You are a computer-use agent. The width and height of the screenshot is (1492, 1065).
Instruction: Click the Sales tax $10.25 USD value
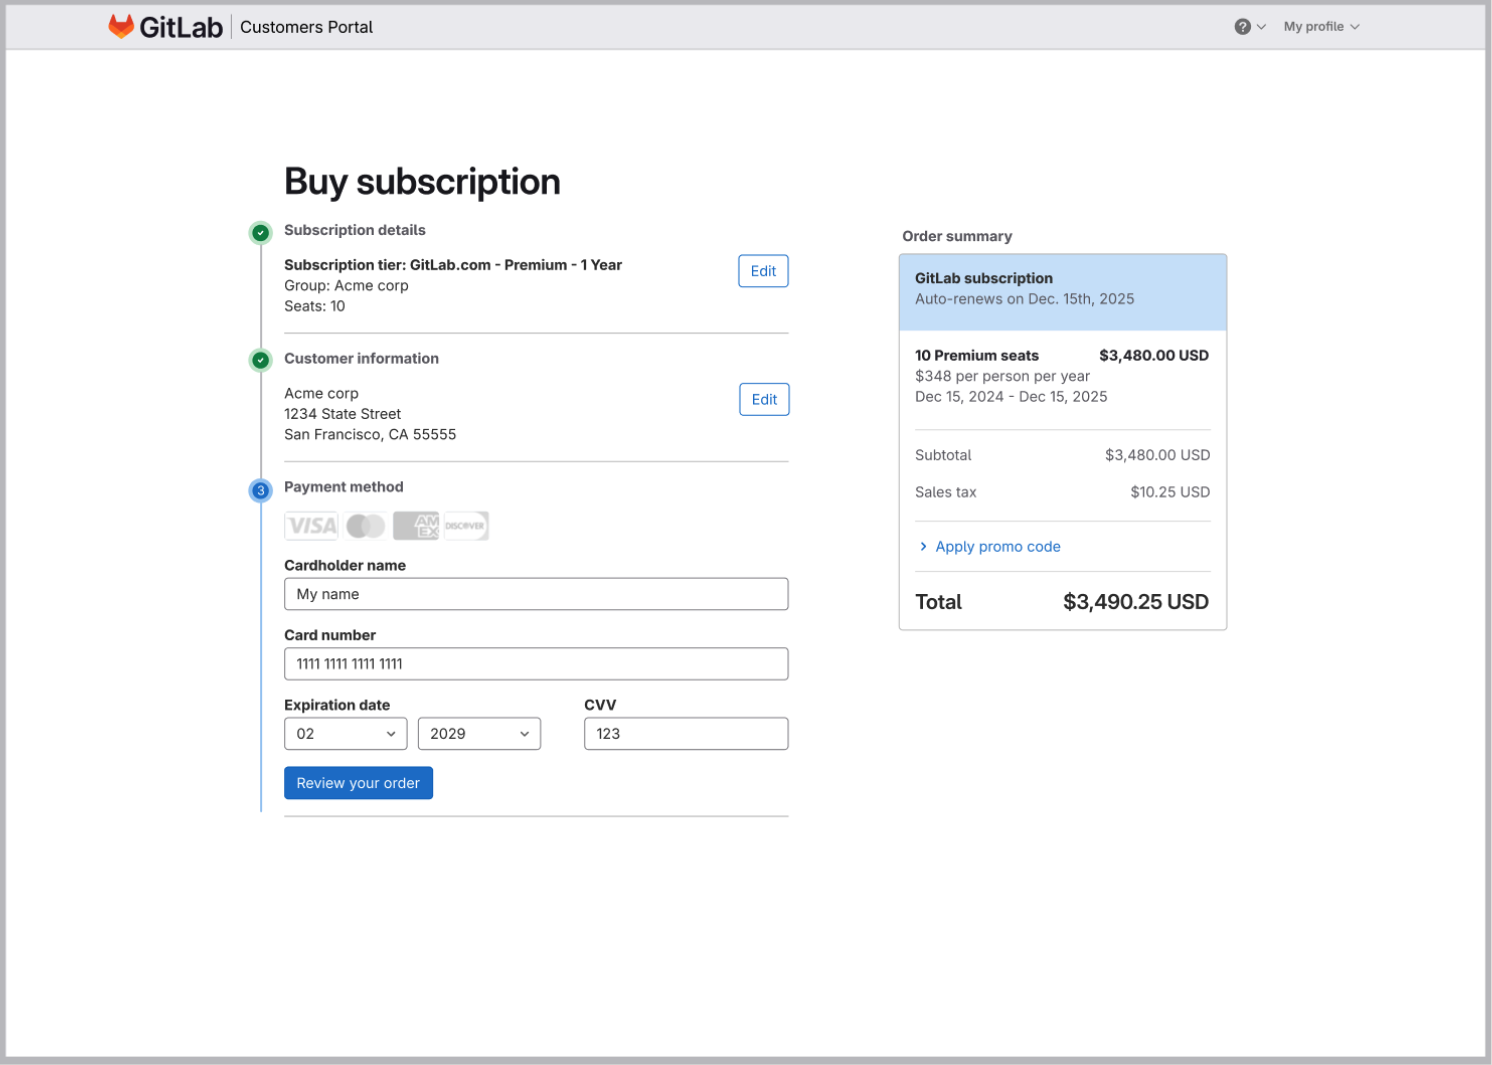1170,492
